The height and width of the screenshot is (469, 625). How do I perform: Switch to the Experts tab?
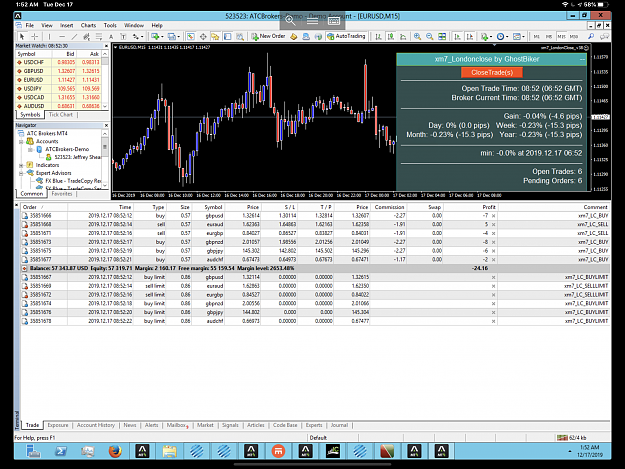coord(314,425)
